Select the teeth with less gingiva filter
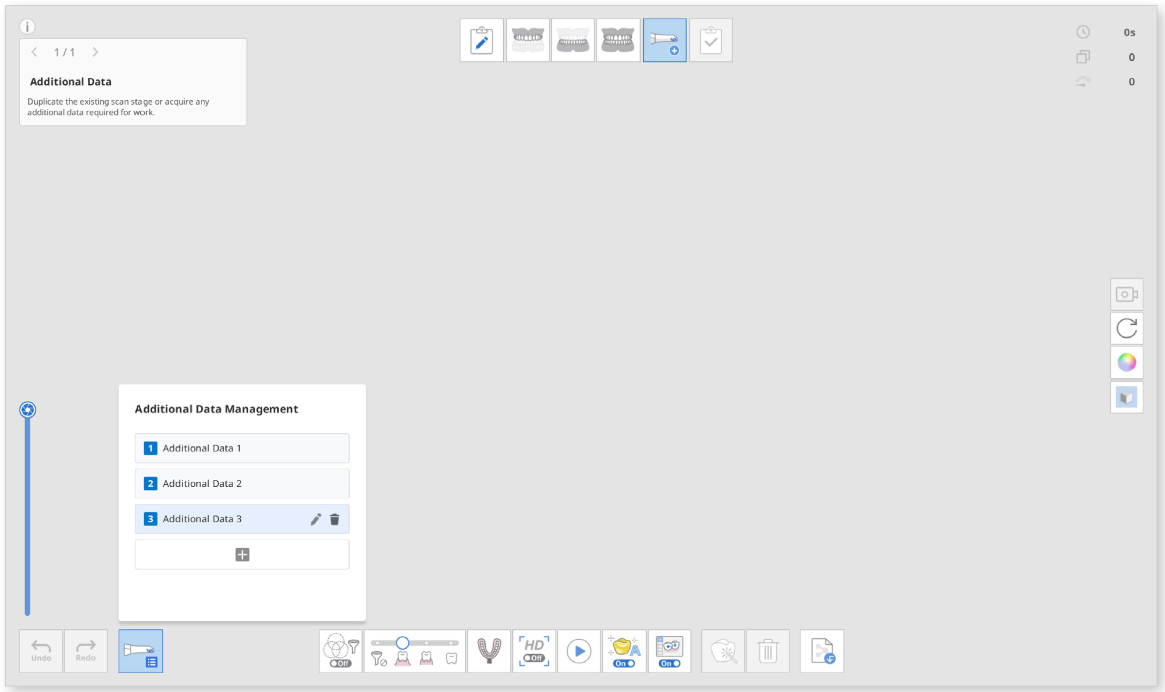 pyautogui.click(x=426, y=659)
